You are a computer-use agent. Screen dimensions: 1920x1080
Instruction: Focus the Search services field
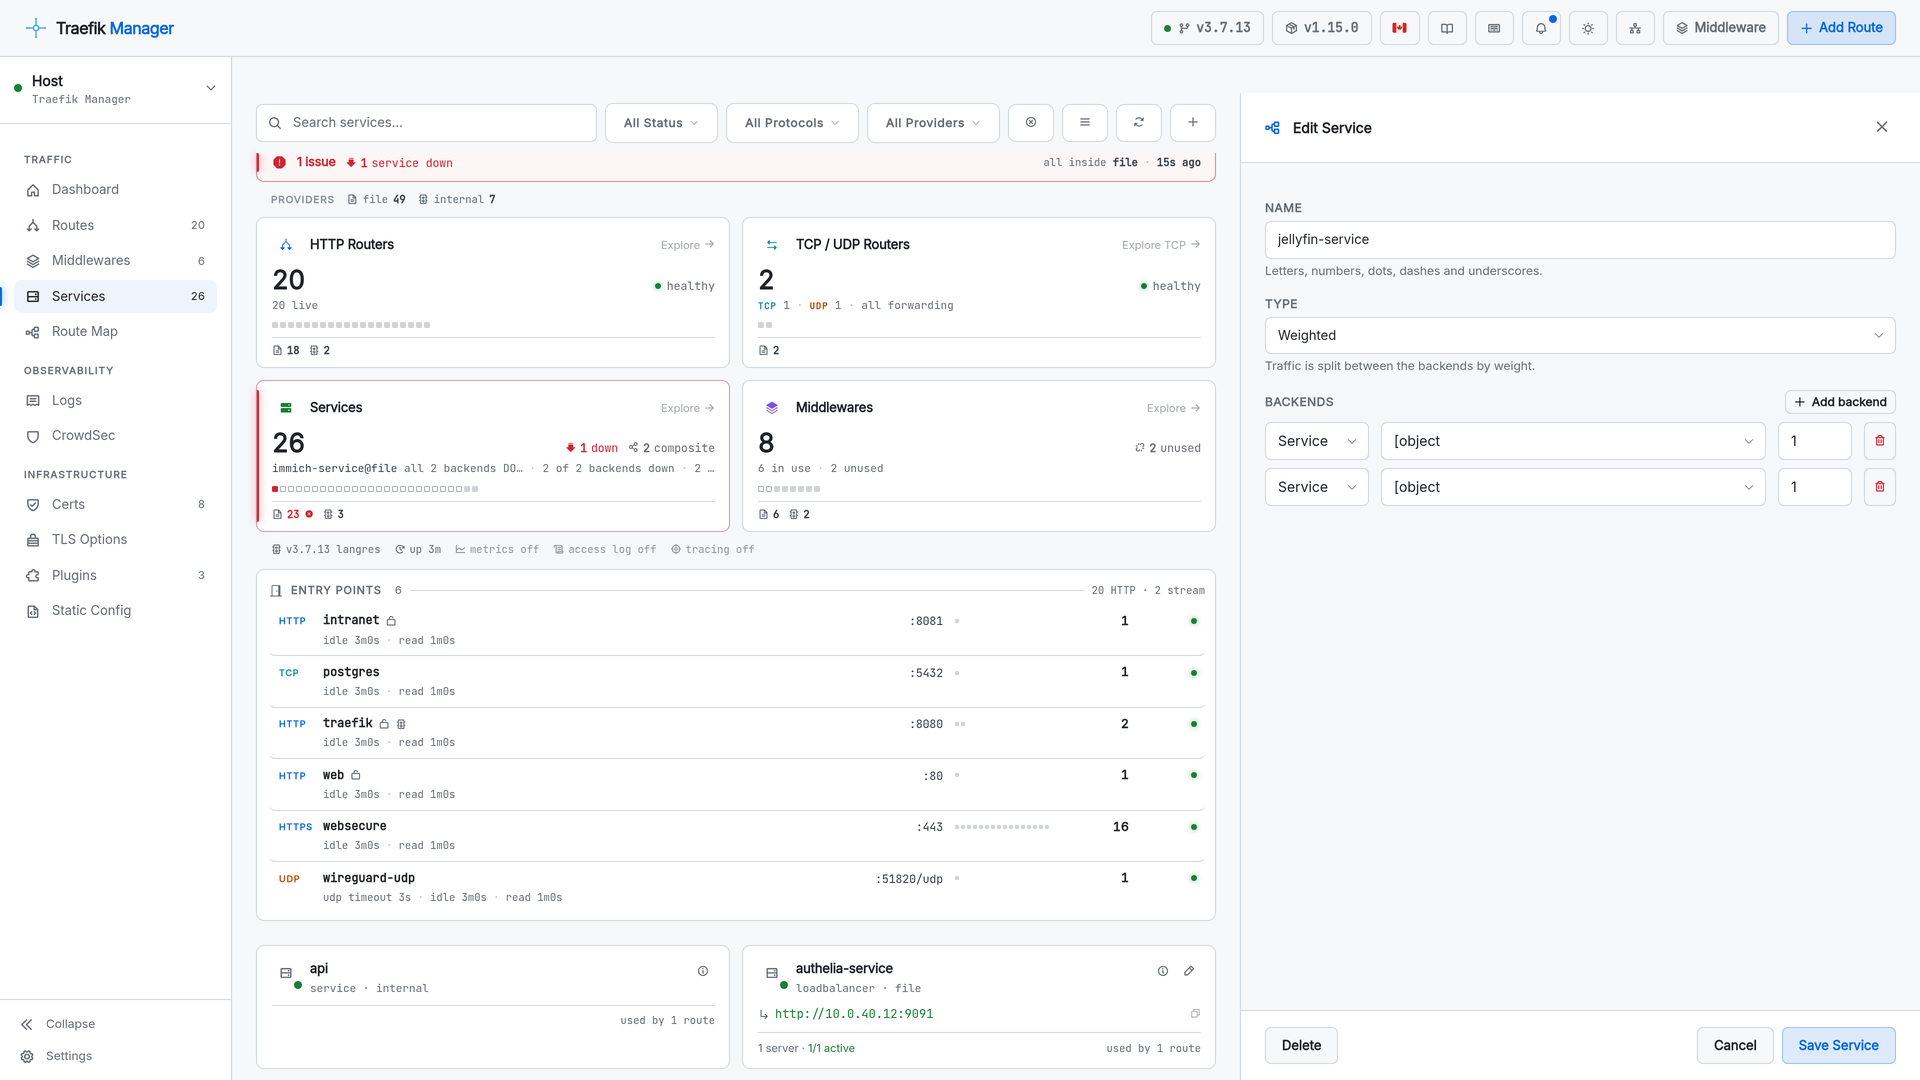pos(426,123)
